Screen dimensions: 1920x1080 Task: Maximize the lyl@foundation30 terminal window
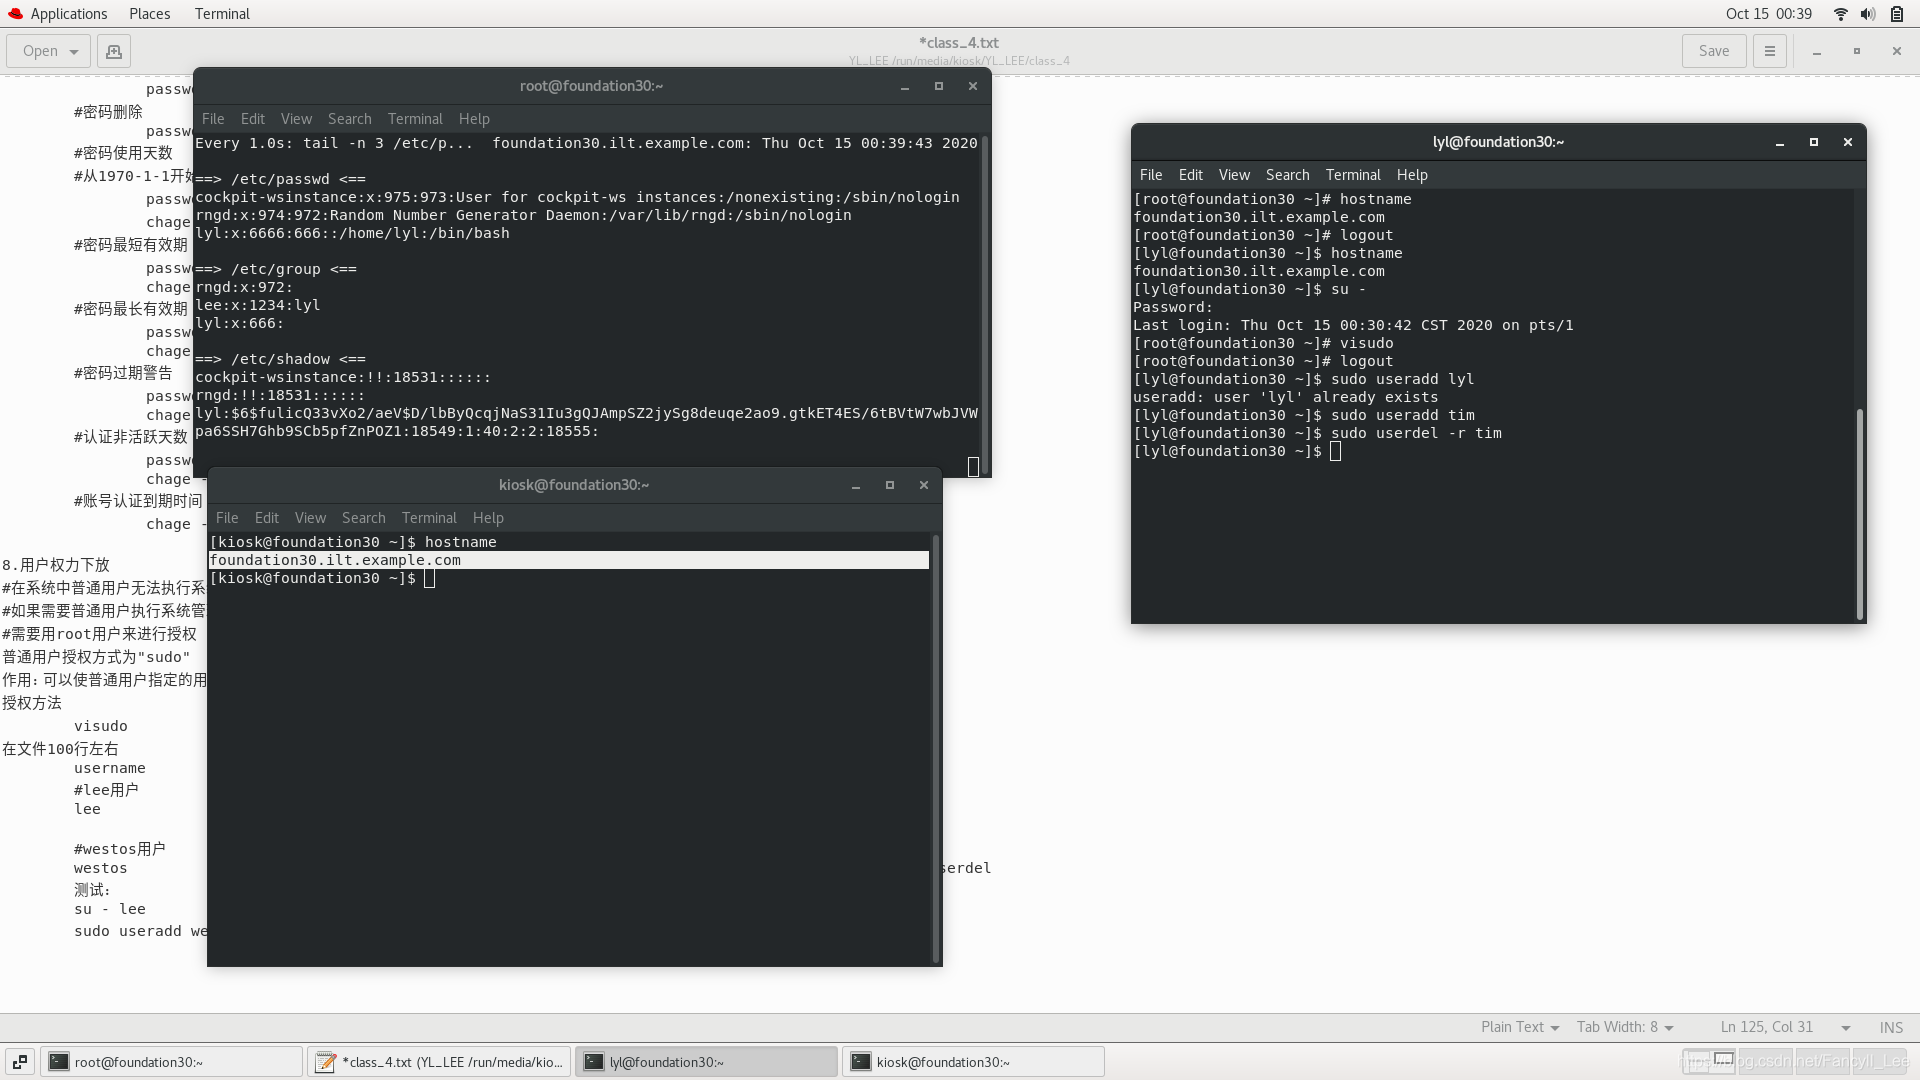click(x=1813, y=142)
